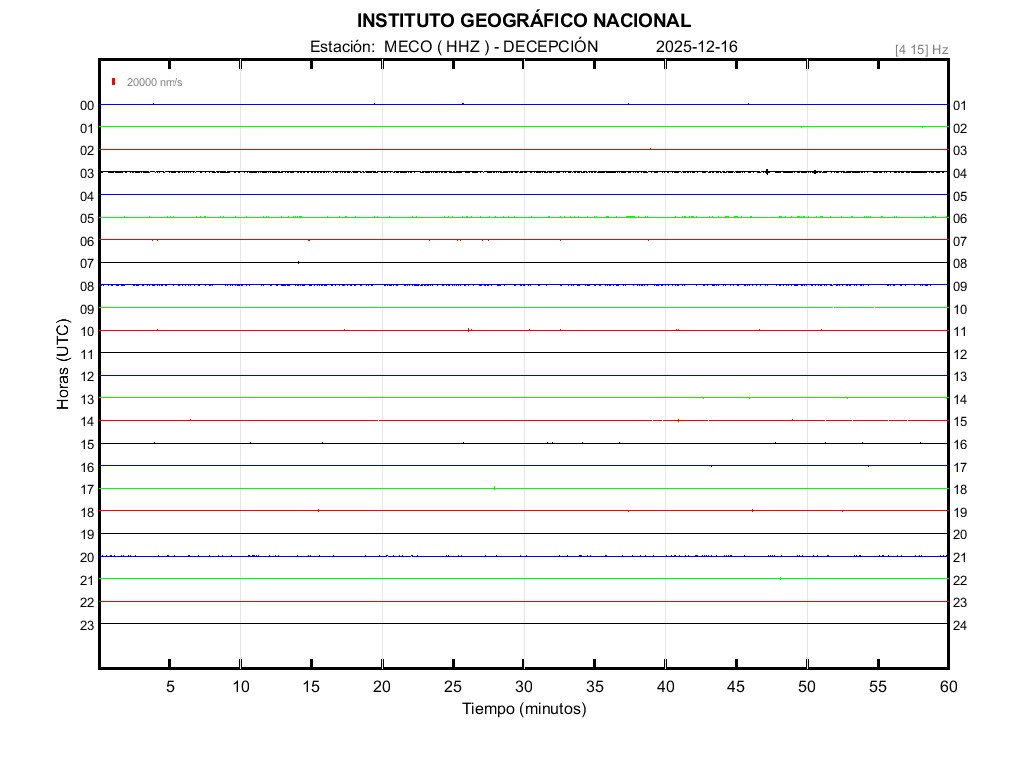Screen dimensions: 1024x768
Task: Select the INSTITUTO GEOGRÁFICO NACIONAL title
Action: click(x=523, y=20)
